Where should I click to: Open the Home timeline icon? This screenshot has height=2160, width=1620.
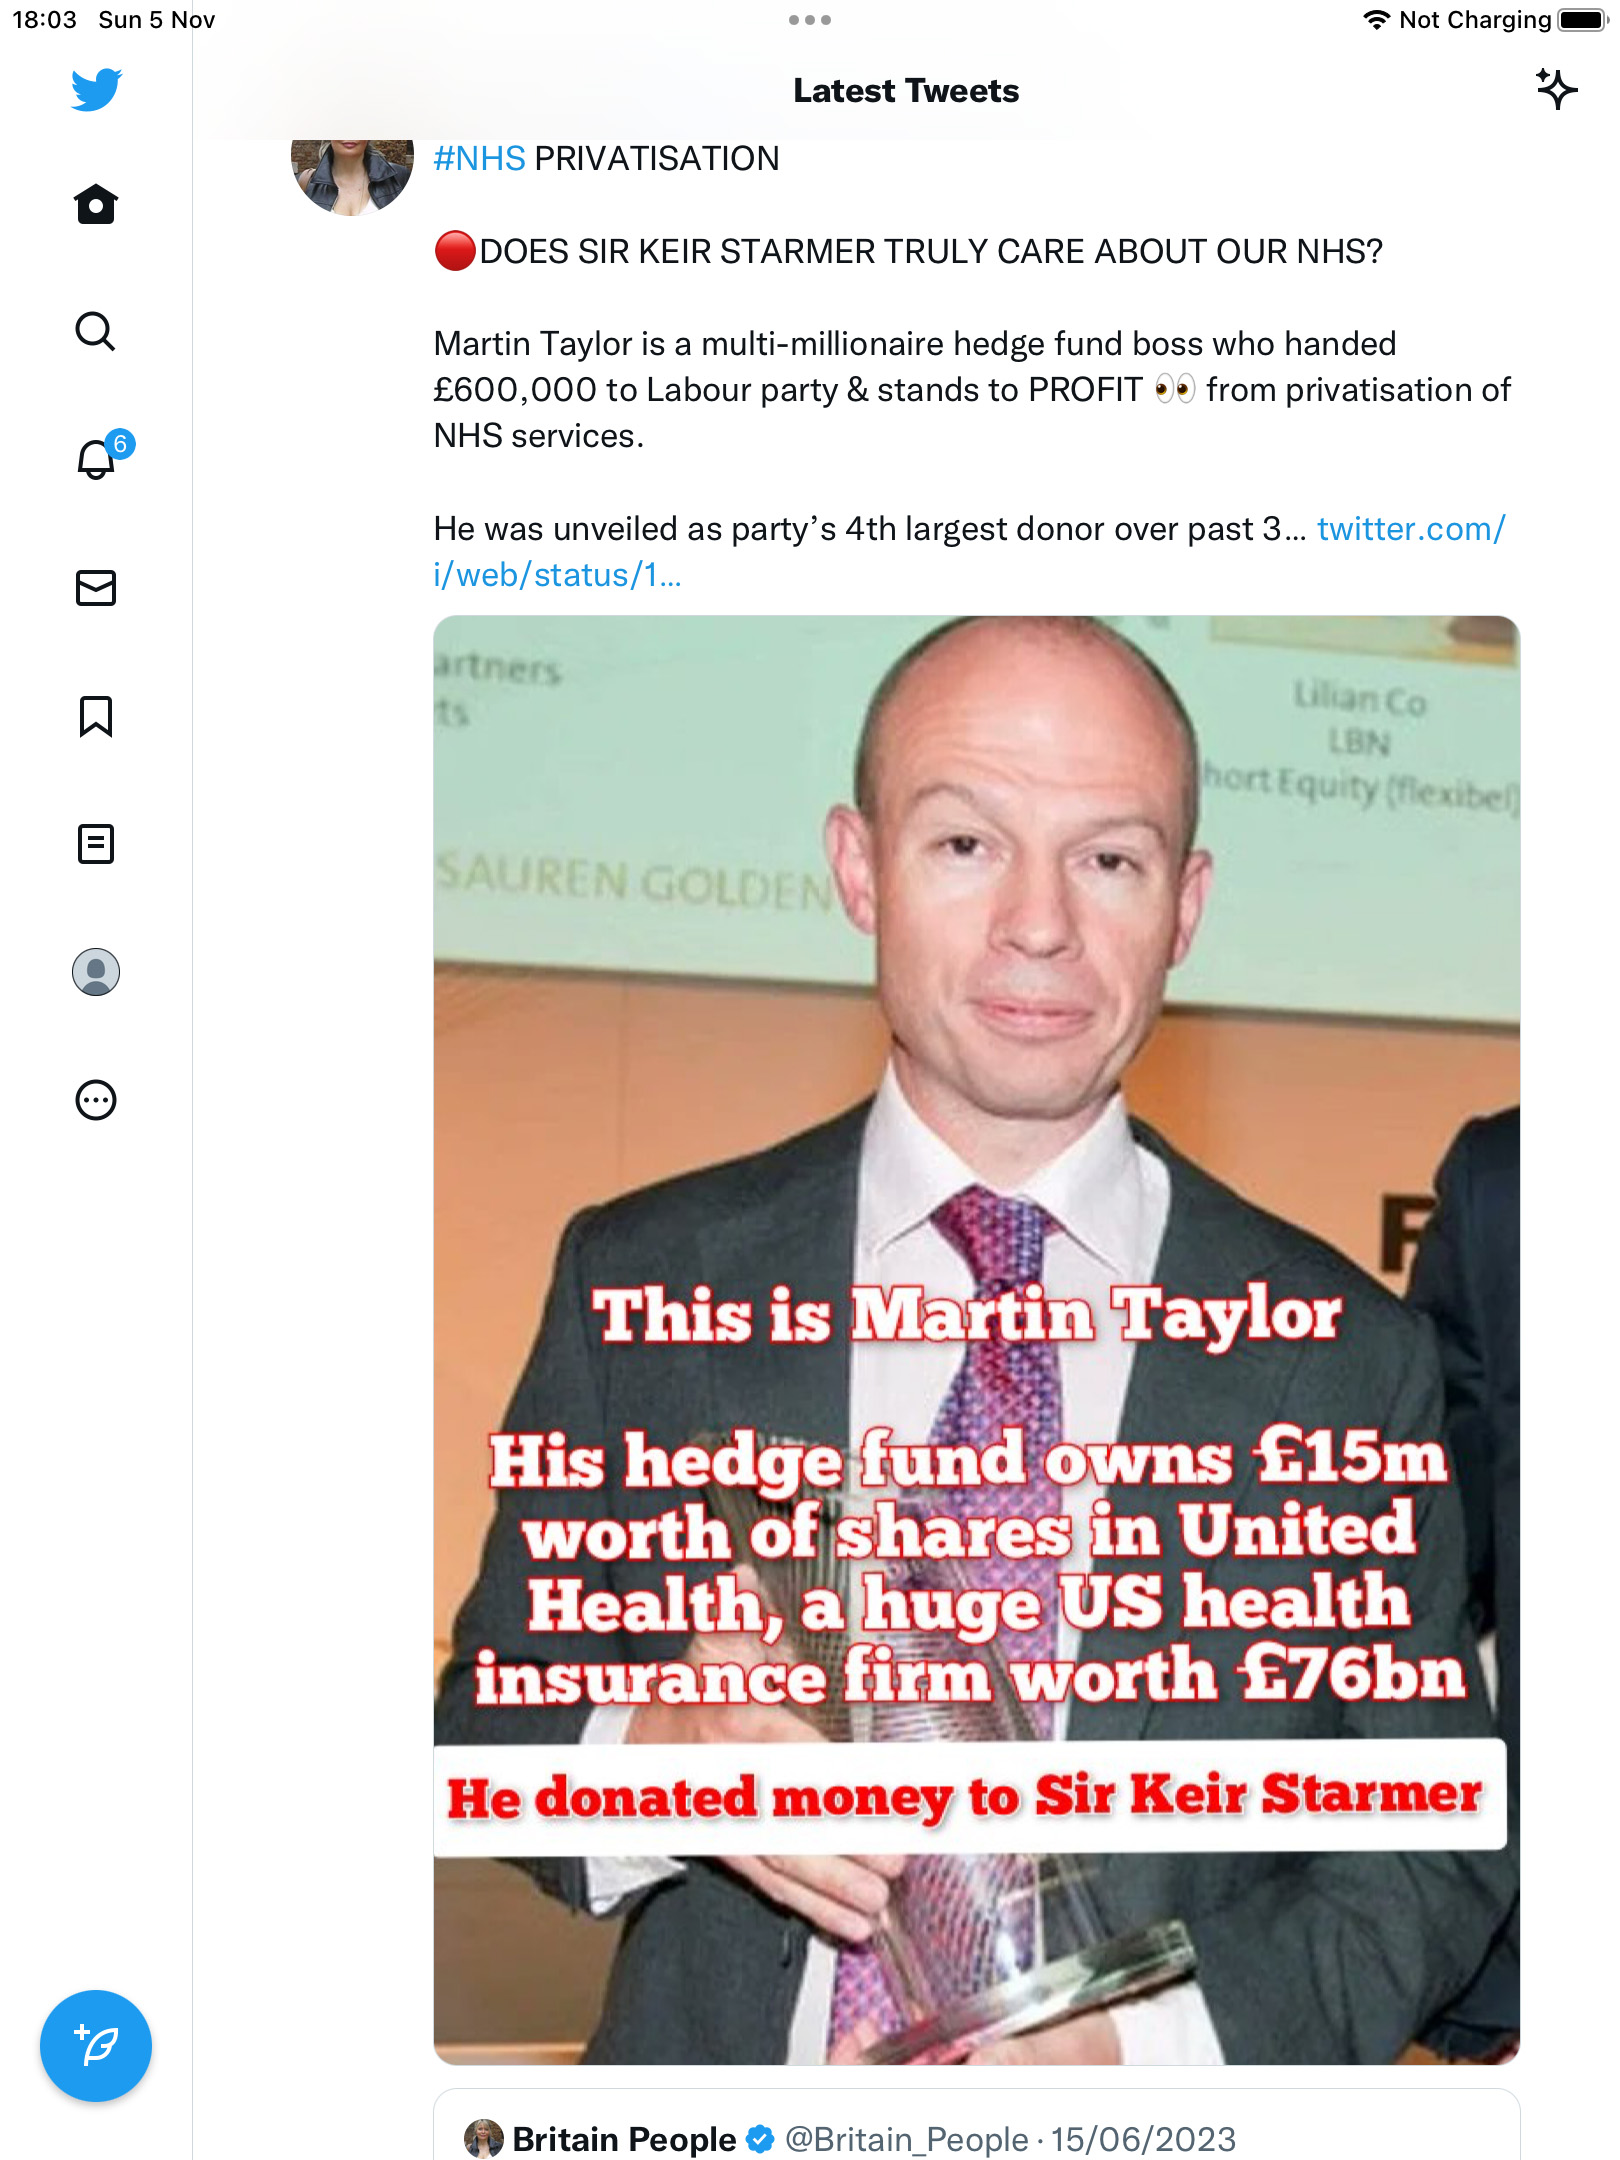(x=96, y=204)
